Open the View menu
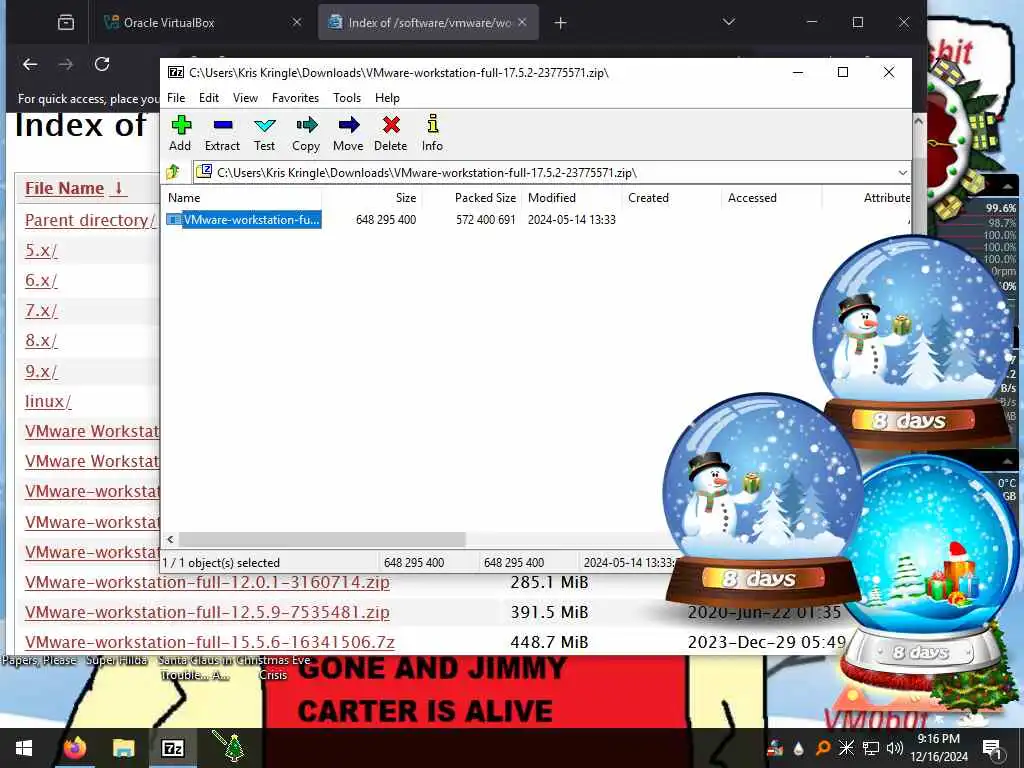The height and width of the screenshot is (768, 1024). point(246,98)
